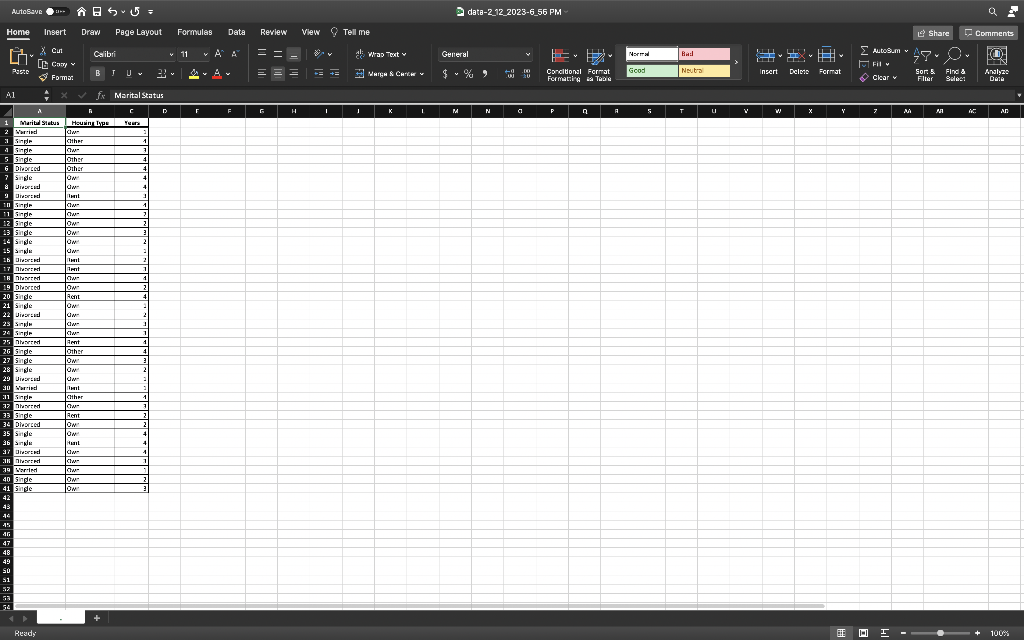This screenshot has width=1024, height=640.
Task: Apply bold formatting from the ribbon
Action: (x=97, y=73)
